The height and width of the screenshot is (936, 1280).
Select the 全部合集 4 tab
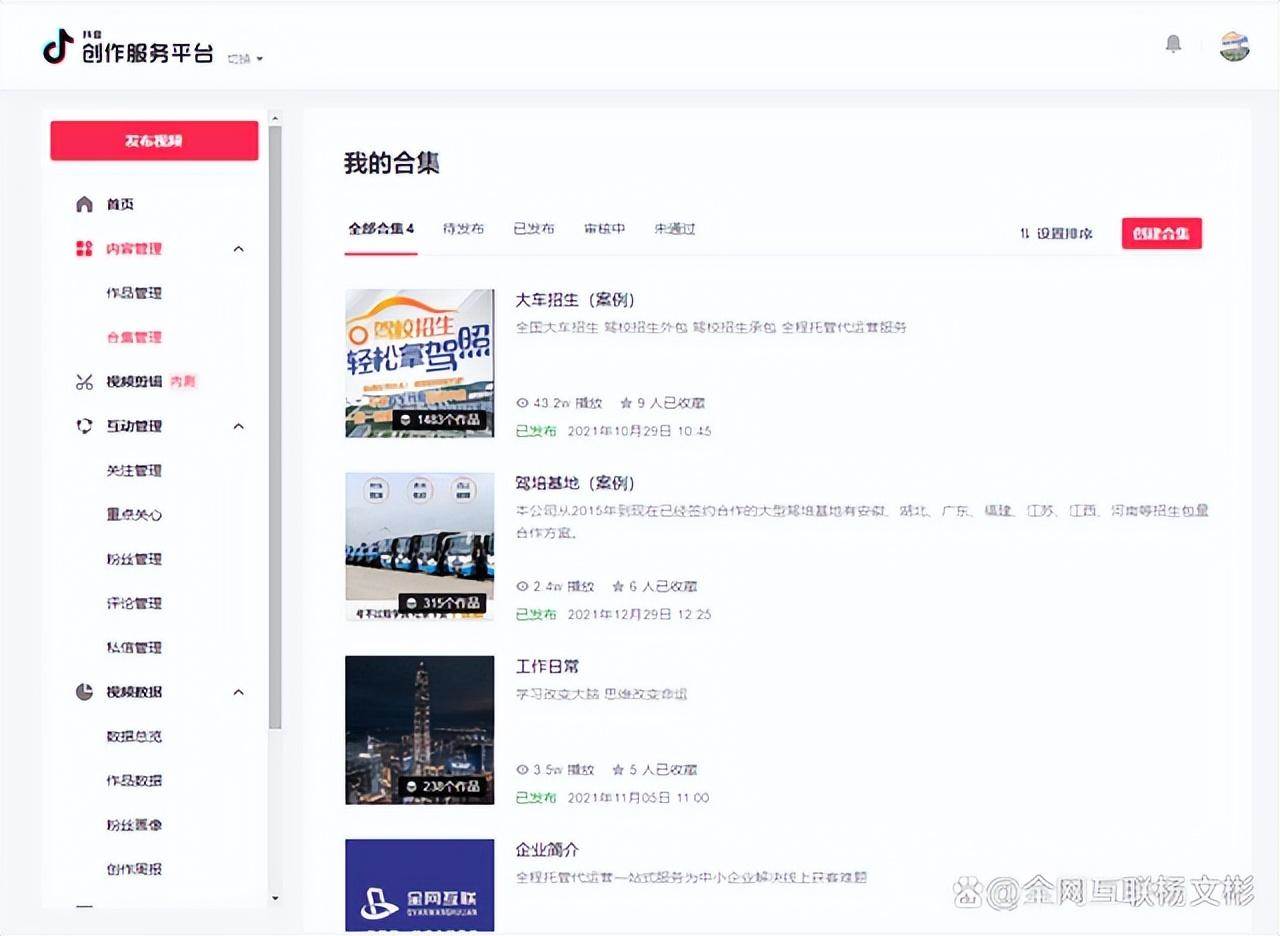(381, 228)
